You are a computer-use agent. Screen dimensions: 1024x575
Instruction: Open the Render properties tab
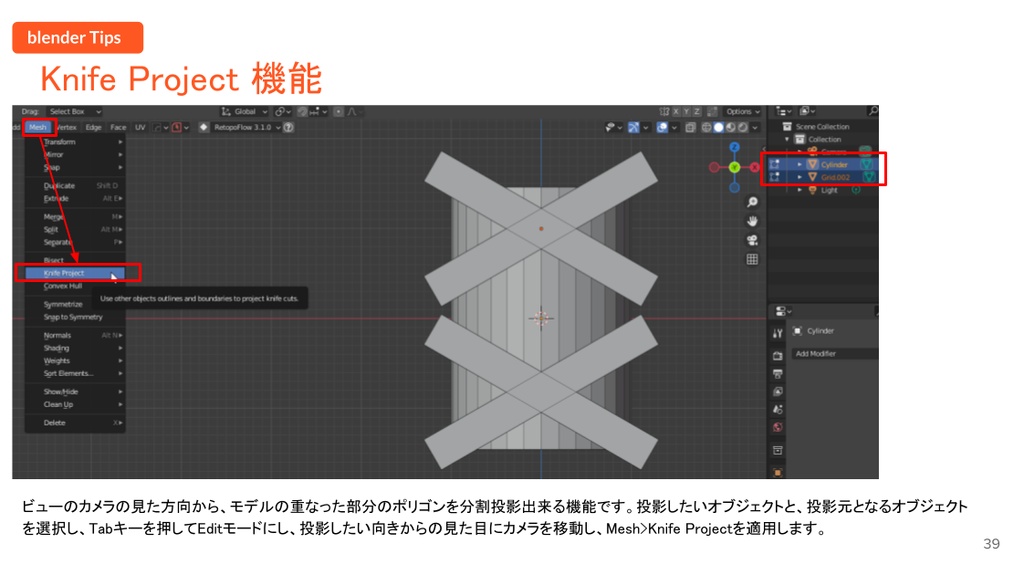[777, 356]
